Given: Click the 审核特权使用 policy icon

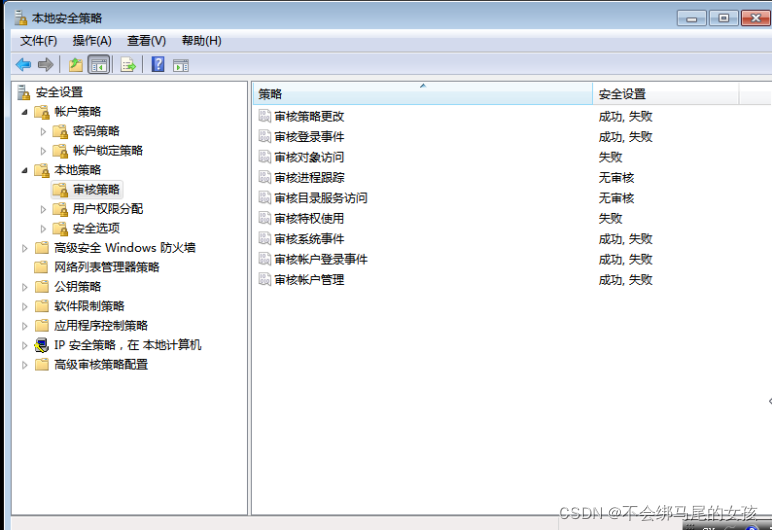Looking at the screenshot, I should pos(265,218).
